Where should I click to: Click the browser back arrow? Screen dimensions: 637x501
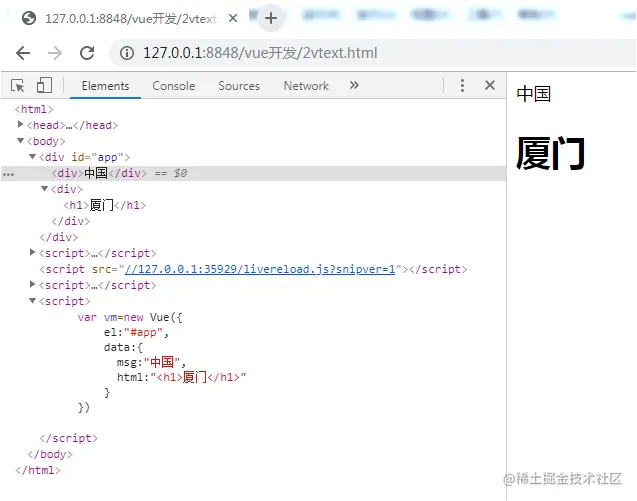[x=23, y=53]
